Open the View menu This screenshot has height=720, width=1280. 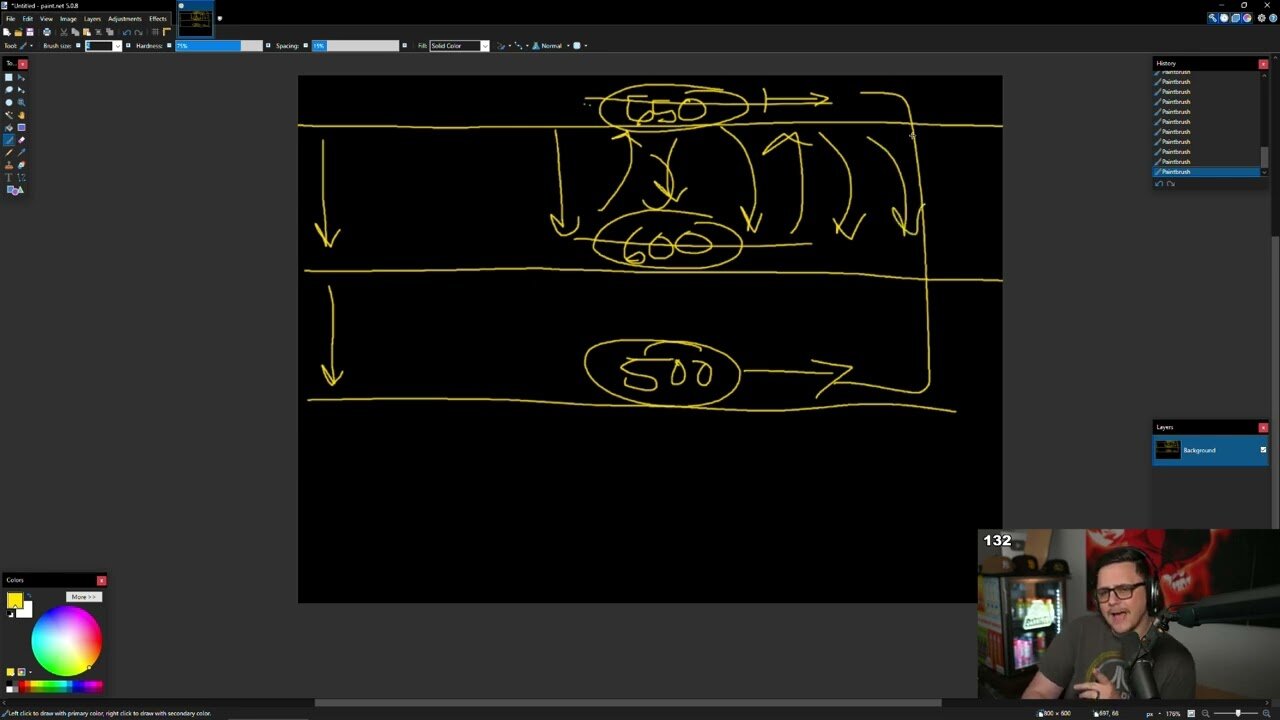pyautogui.click(x=46, y=19)
